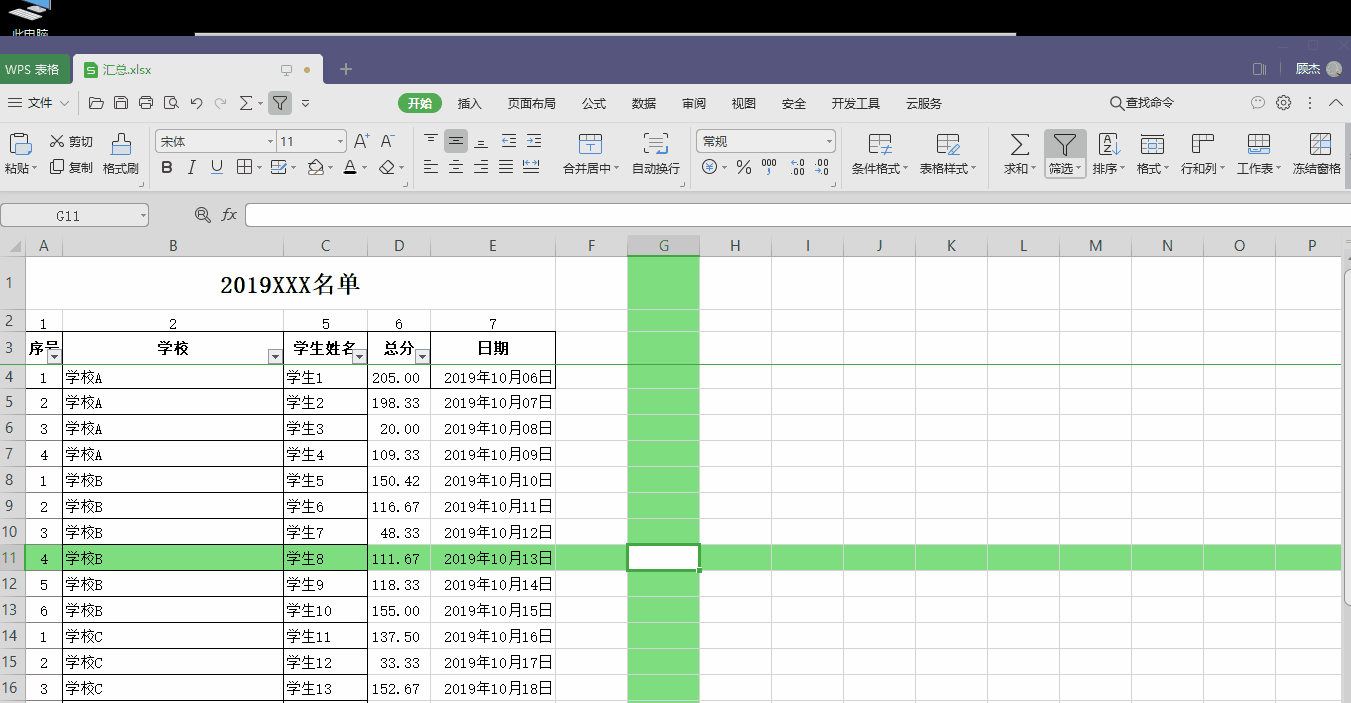Open the filter dropdown on 学校 column header
1351x703 pixels.
click(x=275, y=357)
